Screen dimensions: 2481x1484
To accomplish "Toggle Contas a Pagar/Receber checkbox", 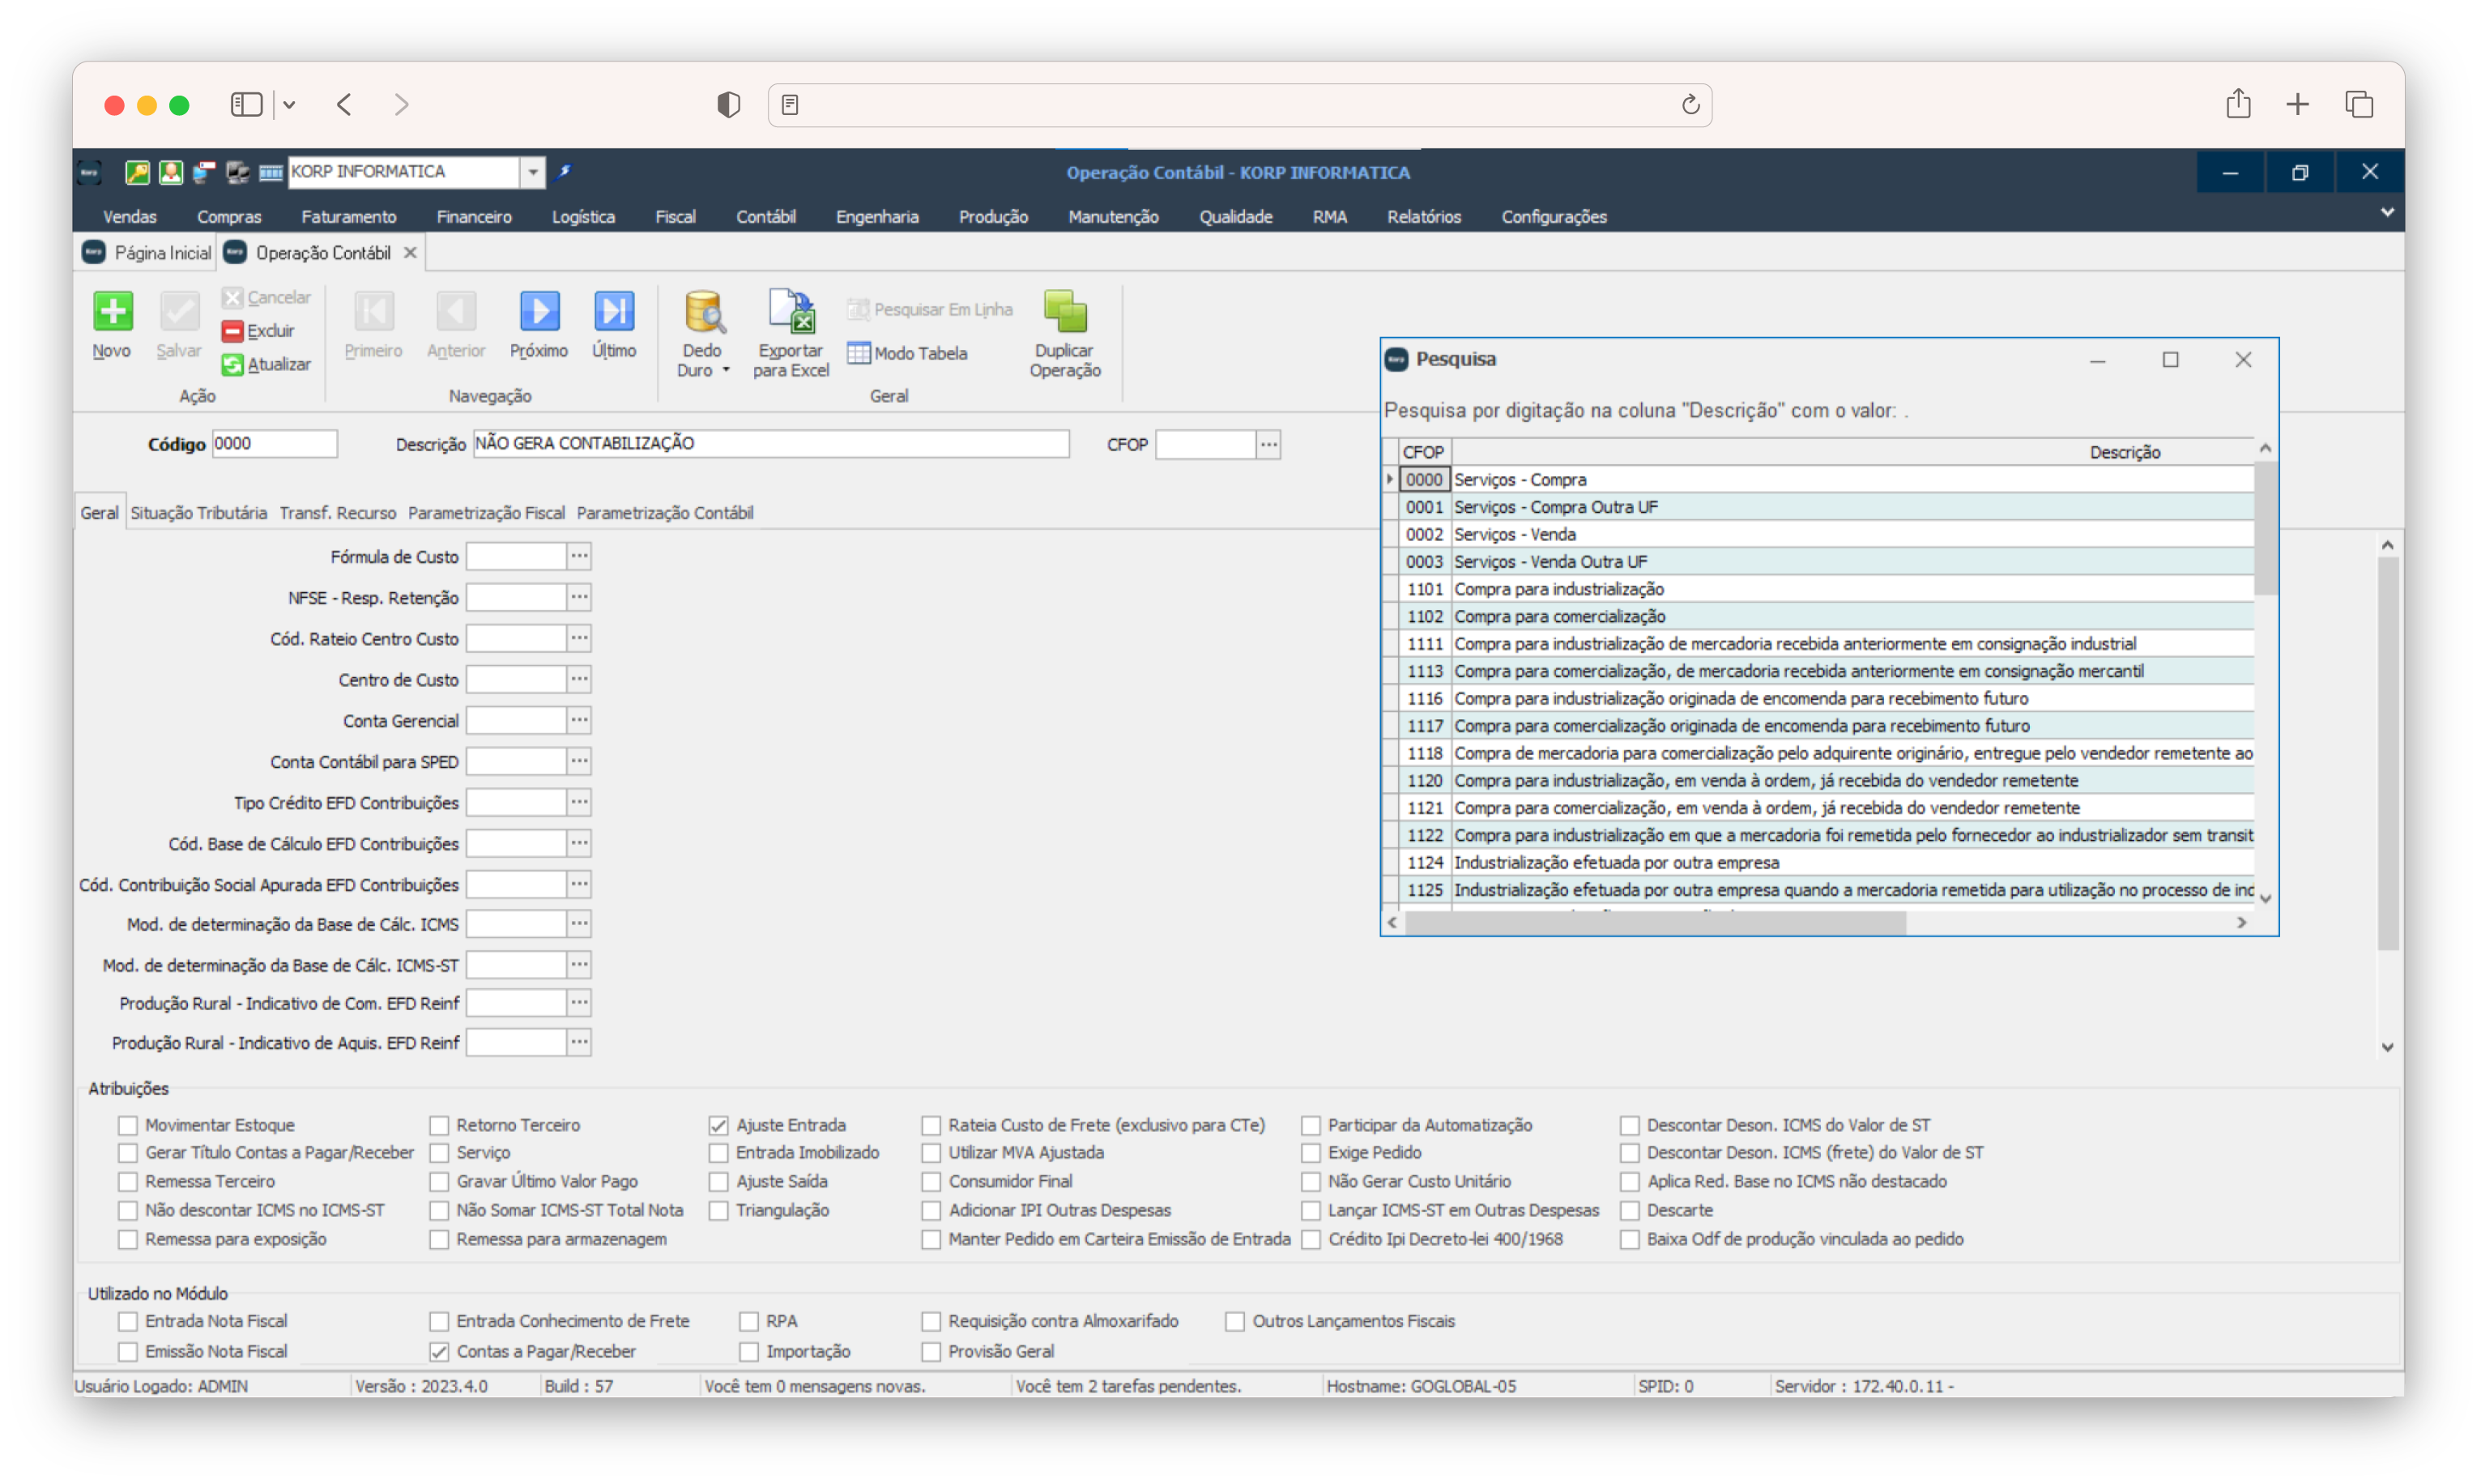I will point(439,1351).
